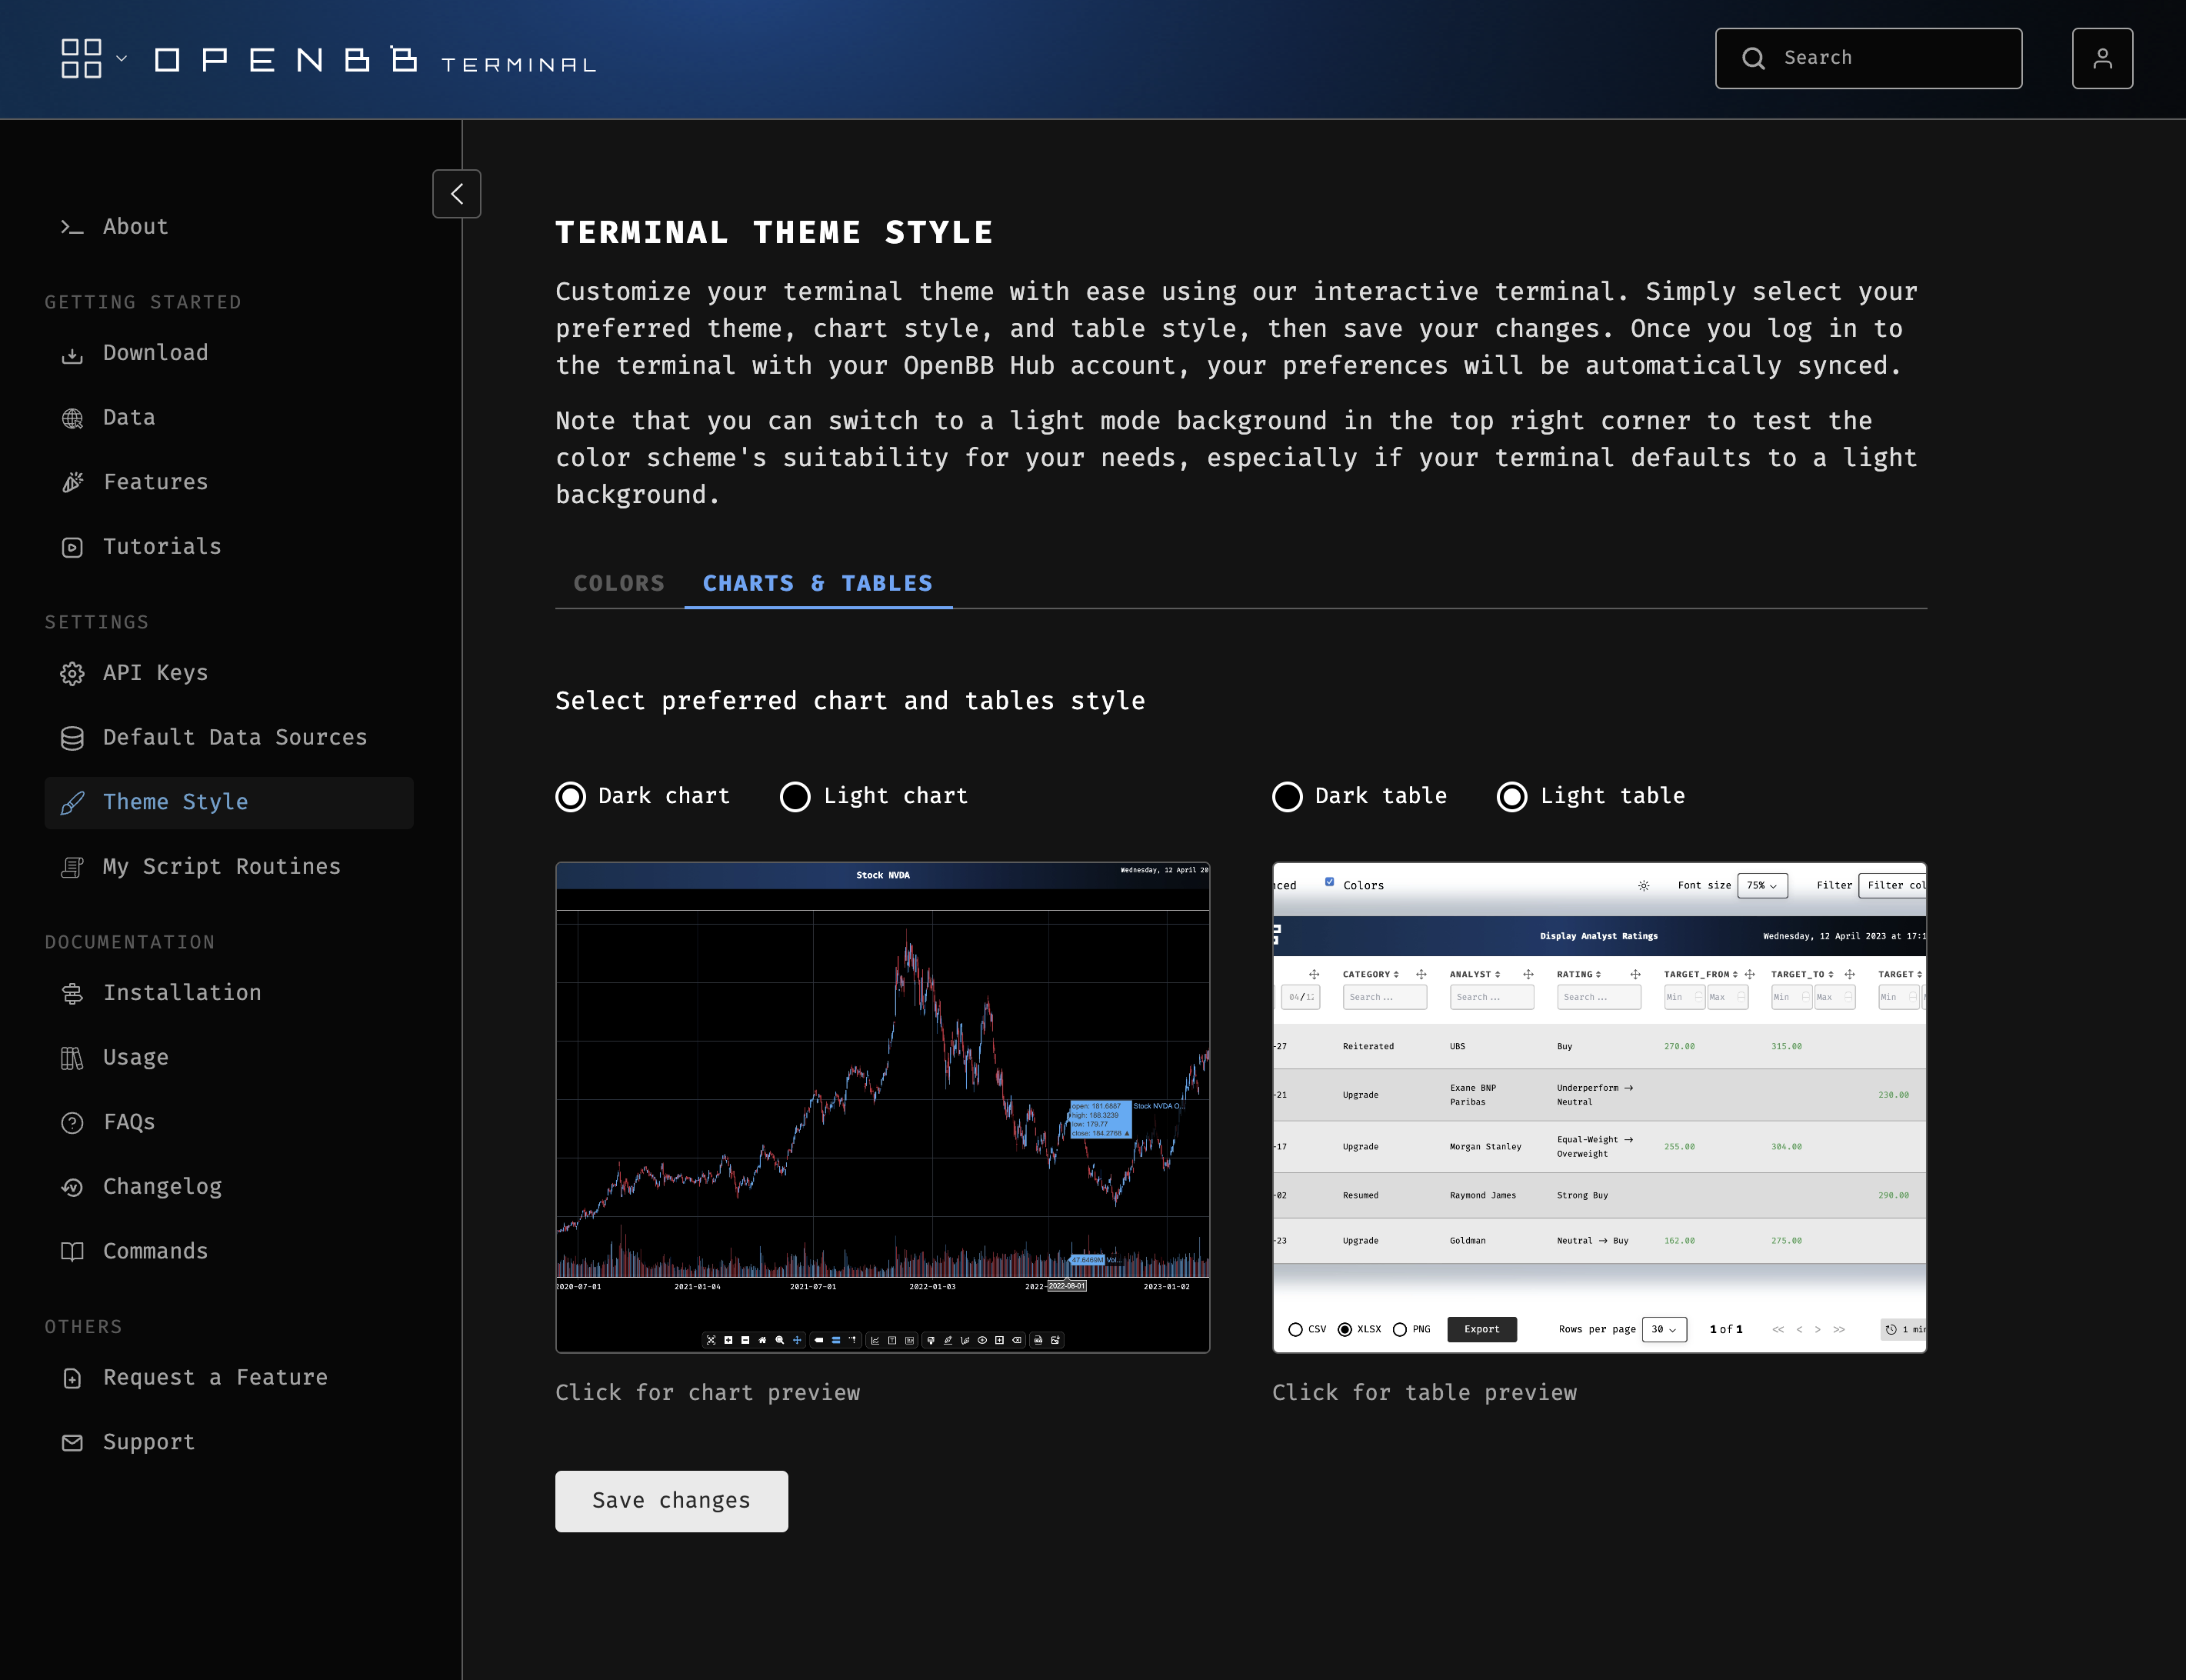Screen dimensions: 2186x1680
Task: Click the Export button in table preview
Action: pyautogui.click(x=1481, y=1330)
